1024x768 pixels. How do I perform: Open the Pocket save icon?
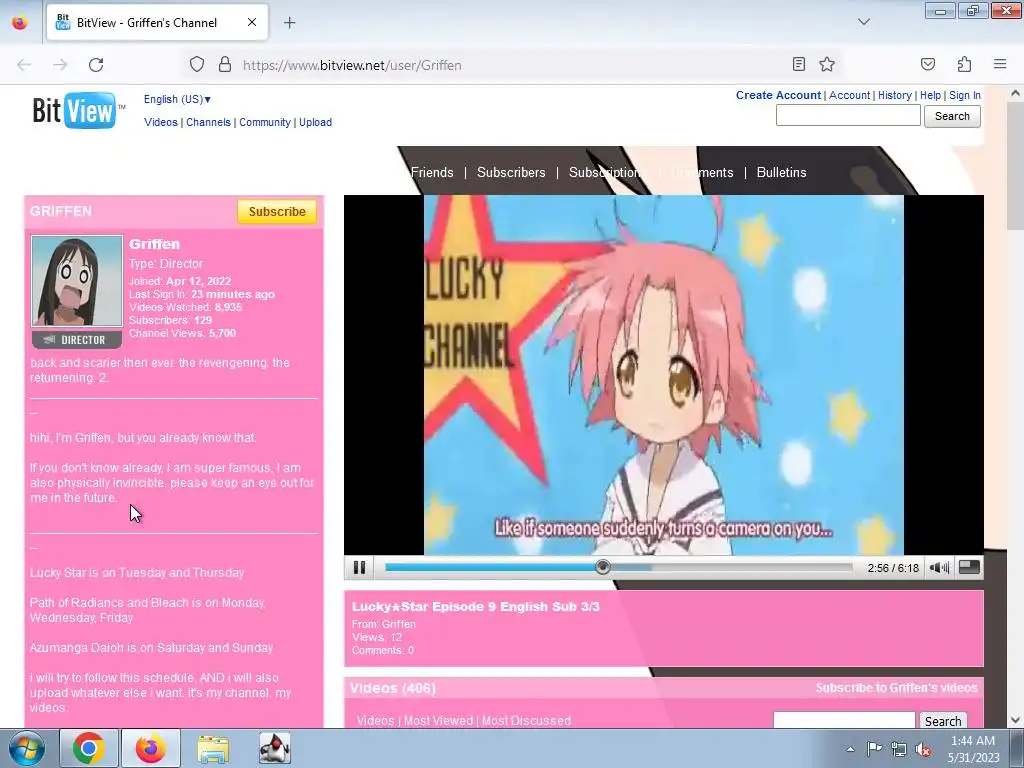(928, 64)
